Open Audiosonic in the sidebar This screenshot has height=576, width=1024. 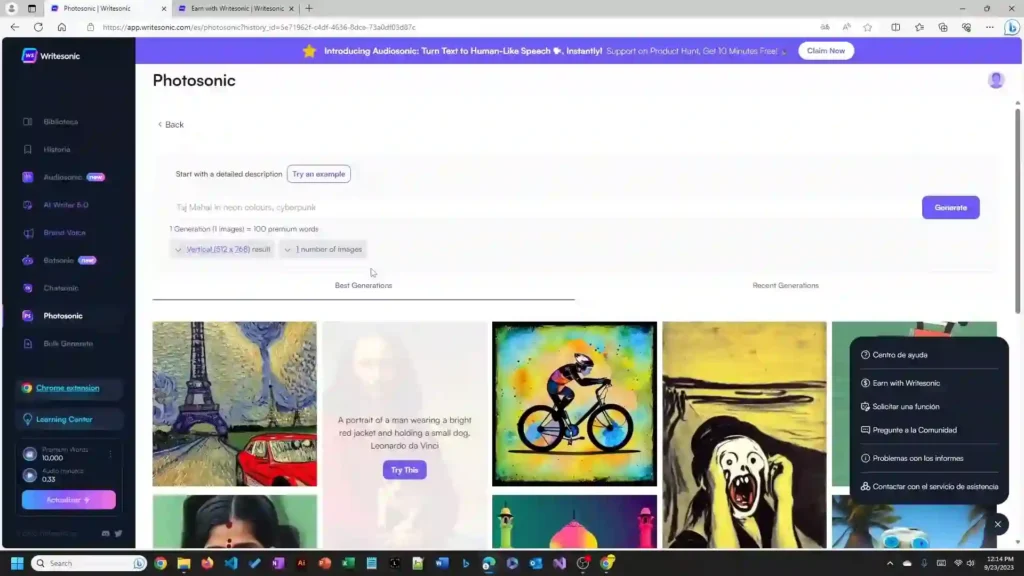click(63, 177)
